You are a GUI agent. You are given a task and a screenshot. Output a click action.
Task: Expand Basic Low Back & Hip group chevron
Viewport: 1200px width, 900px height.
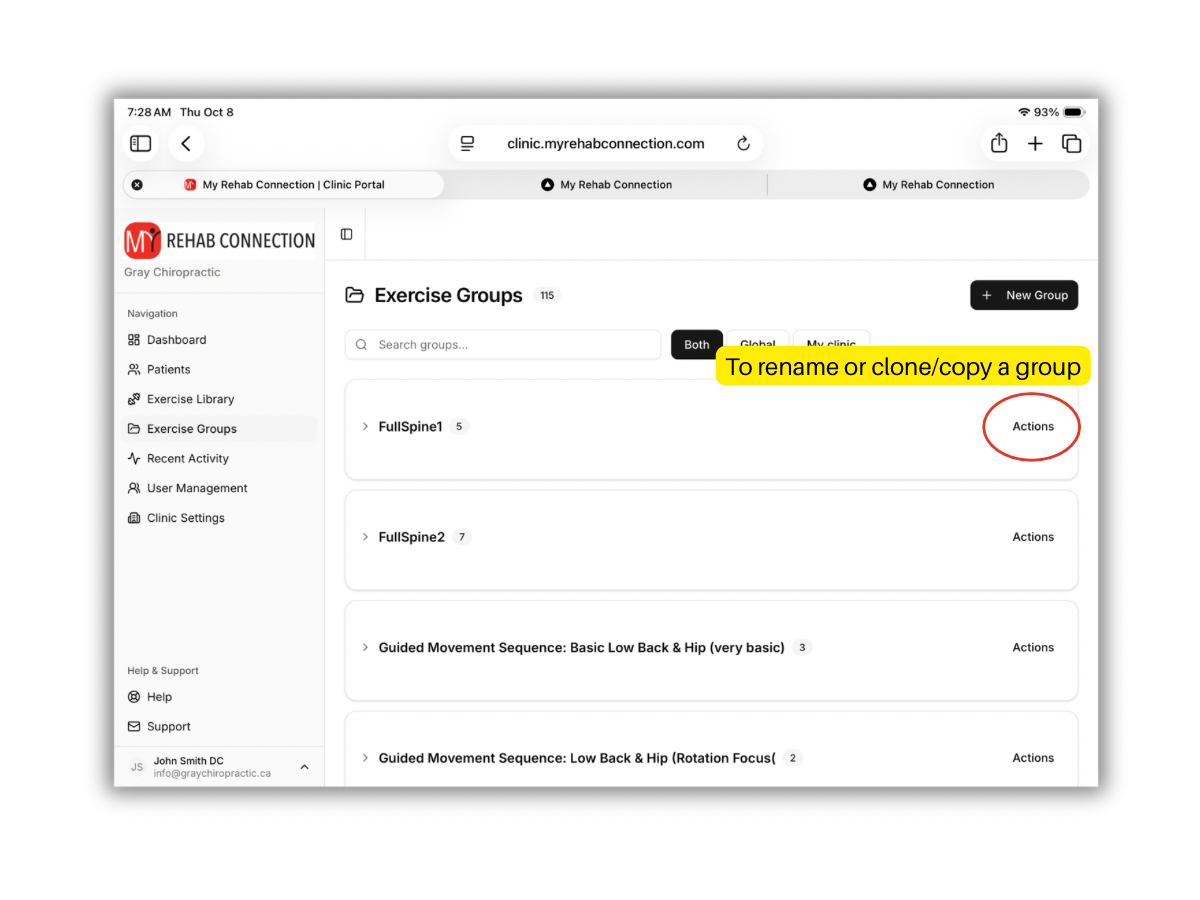click(365, 648)
